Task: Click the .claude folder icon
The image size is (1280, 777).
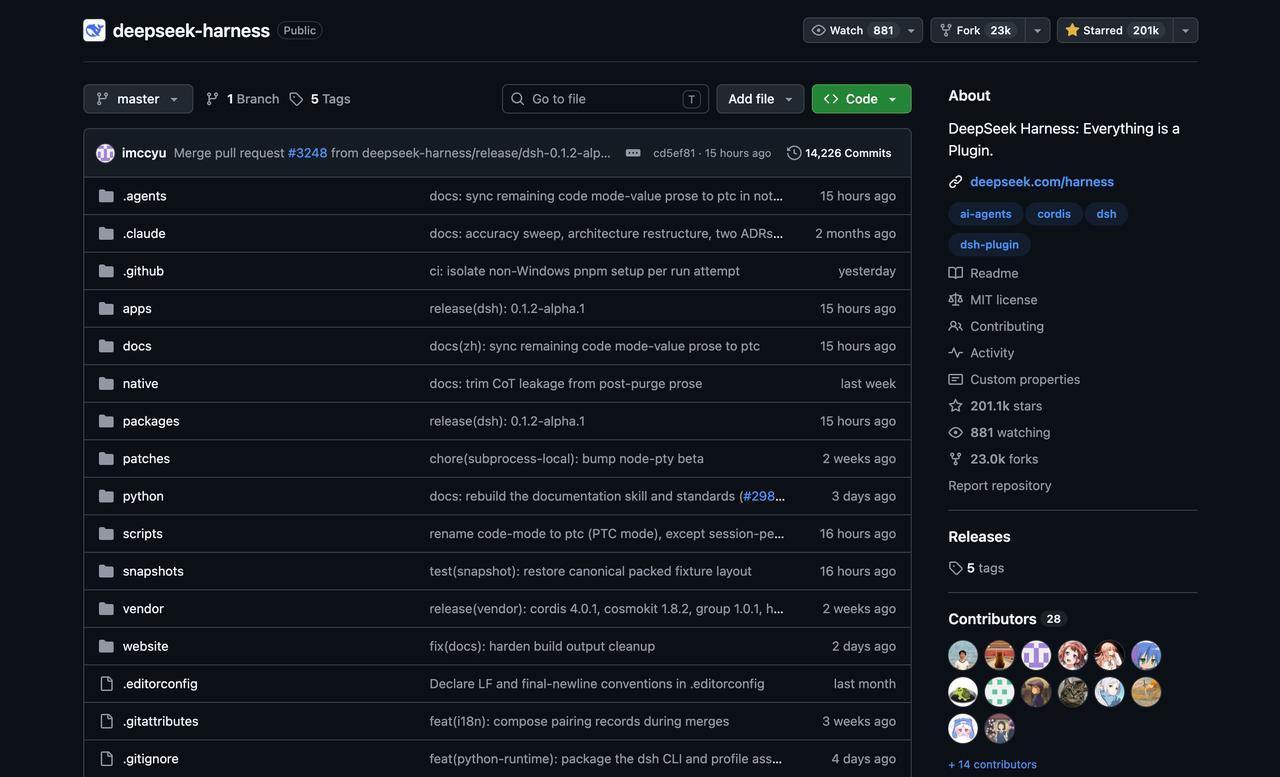Action: coord(106,233)
